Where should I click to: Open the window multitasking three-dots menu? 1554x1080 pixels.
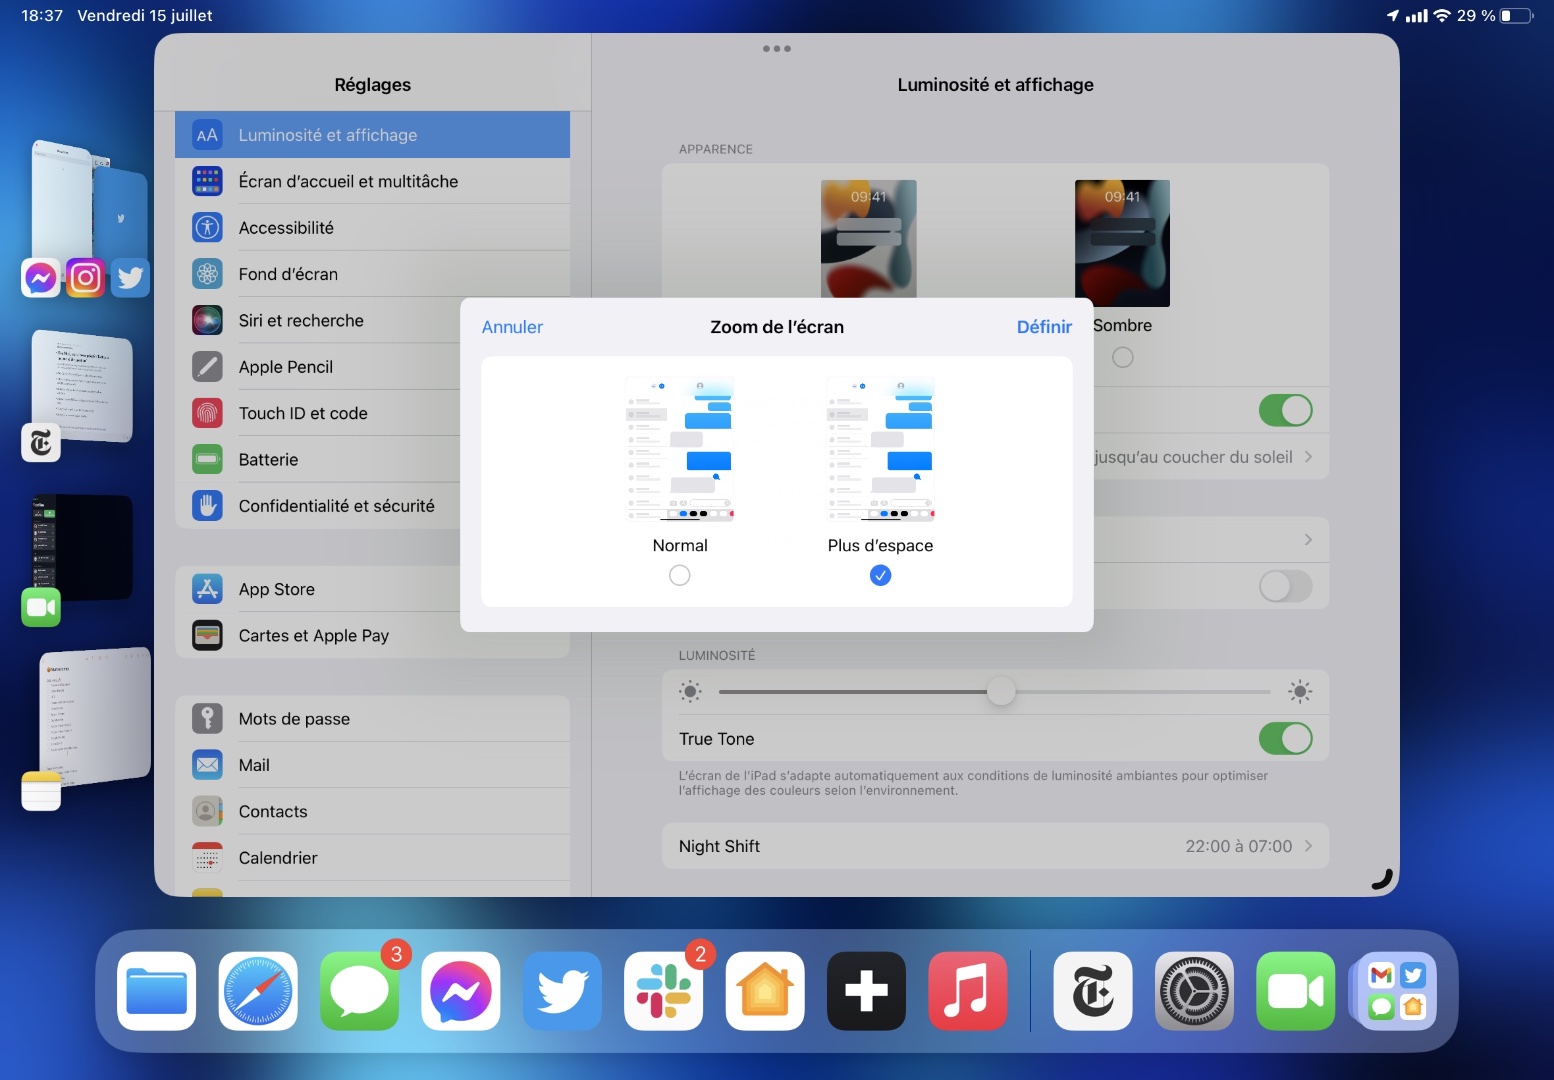(x=776, y=48)
